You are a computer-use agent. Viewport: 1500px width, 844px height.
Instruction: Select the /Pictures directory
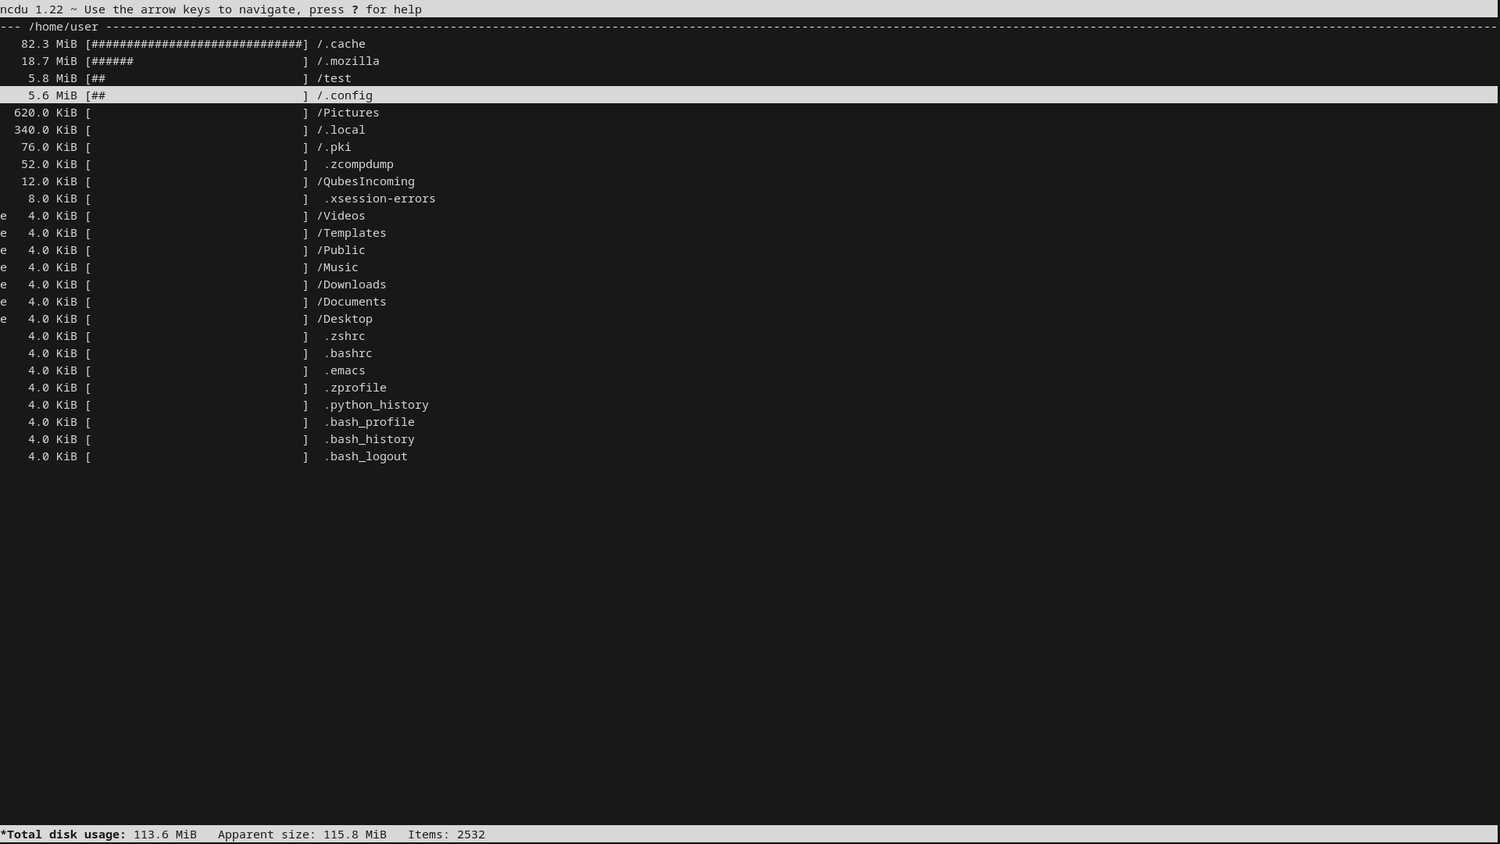(x=749, y=112)
